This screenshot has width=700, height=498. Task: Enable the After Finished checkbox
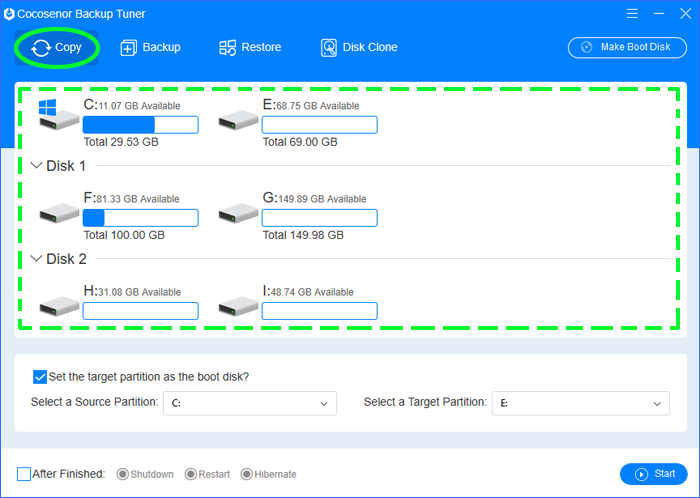[24, 474]
